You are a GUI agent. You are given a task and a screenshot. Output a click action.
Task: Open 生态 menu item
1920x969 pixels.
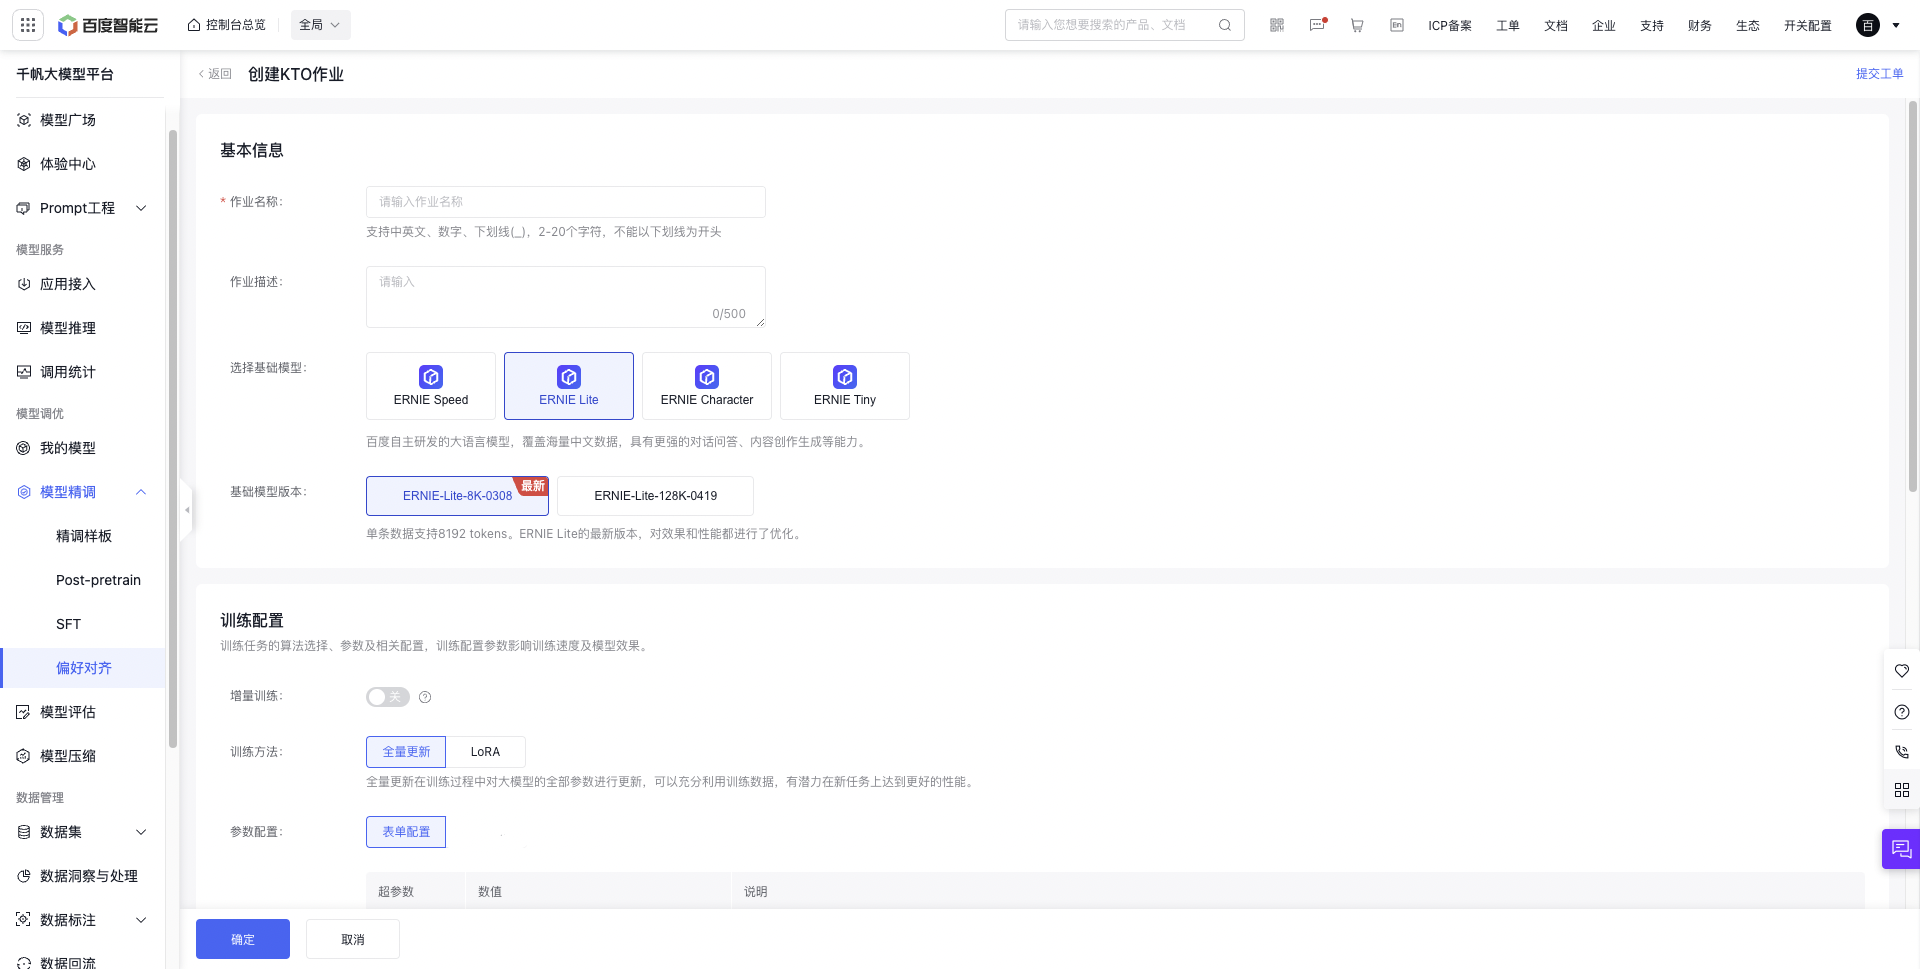point(1748,26)
